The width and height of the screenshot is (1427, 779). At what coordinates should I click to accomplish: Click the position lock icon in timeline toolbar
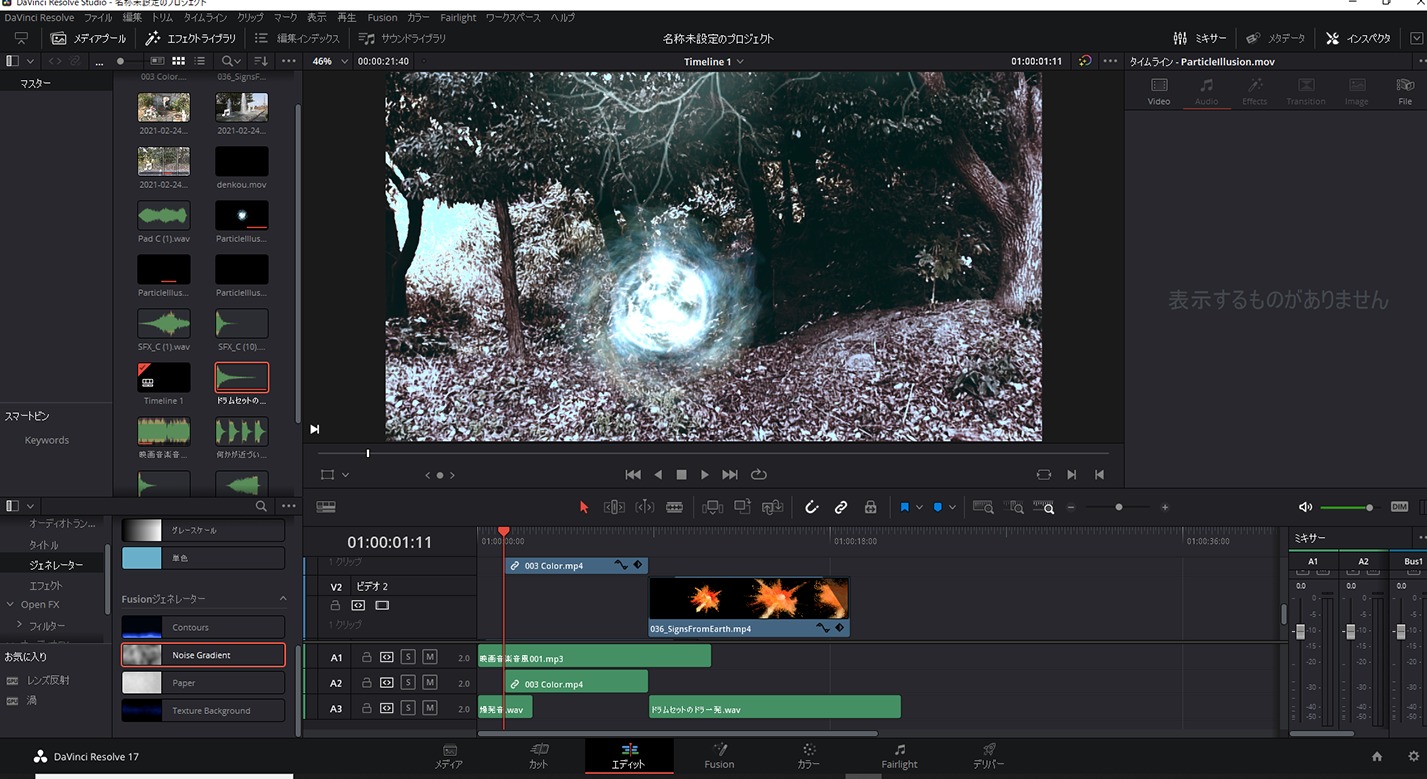pos(871,507)
